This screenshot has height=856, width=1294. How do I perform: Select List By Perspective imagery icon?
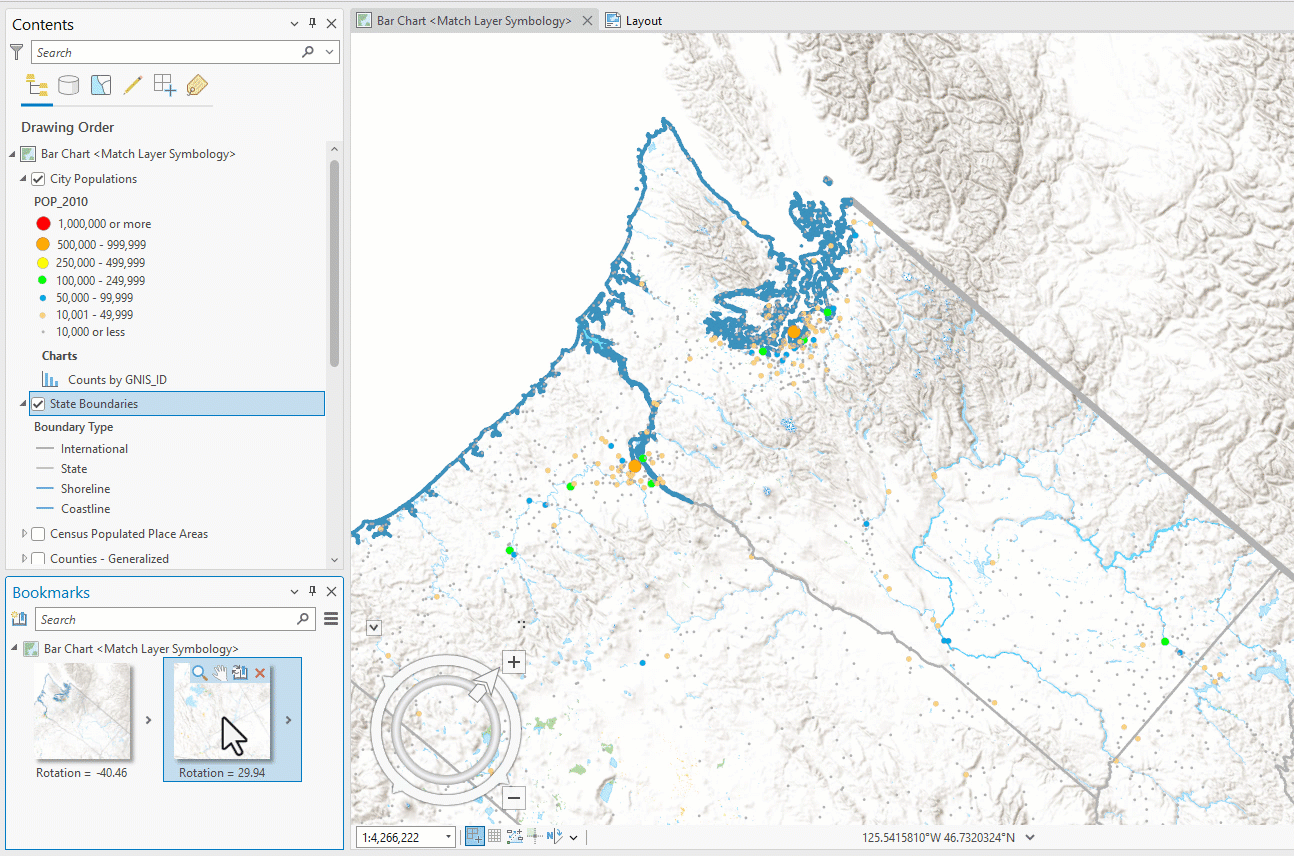[101, 85]
